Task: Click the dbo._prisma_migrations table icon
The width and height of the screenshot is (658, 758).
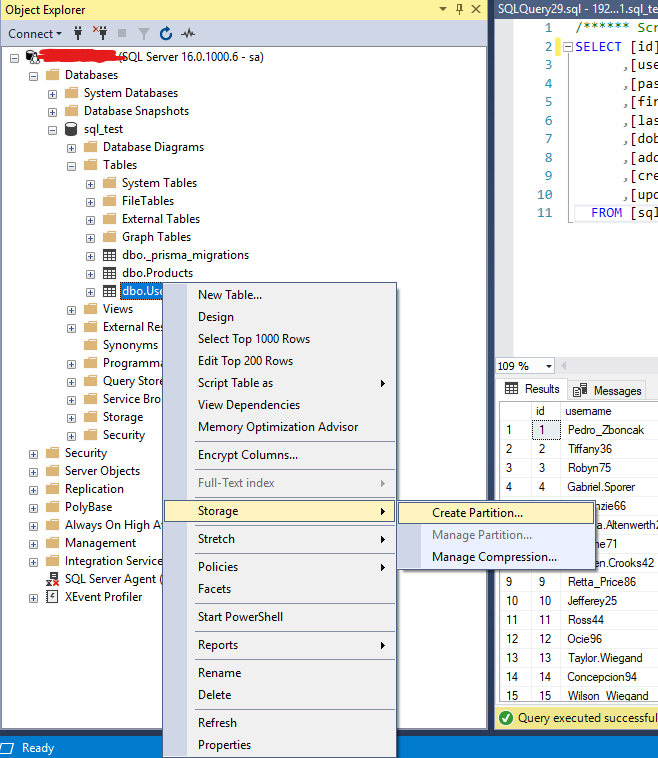Action: 110,255
